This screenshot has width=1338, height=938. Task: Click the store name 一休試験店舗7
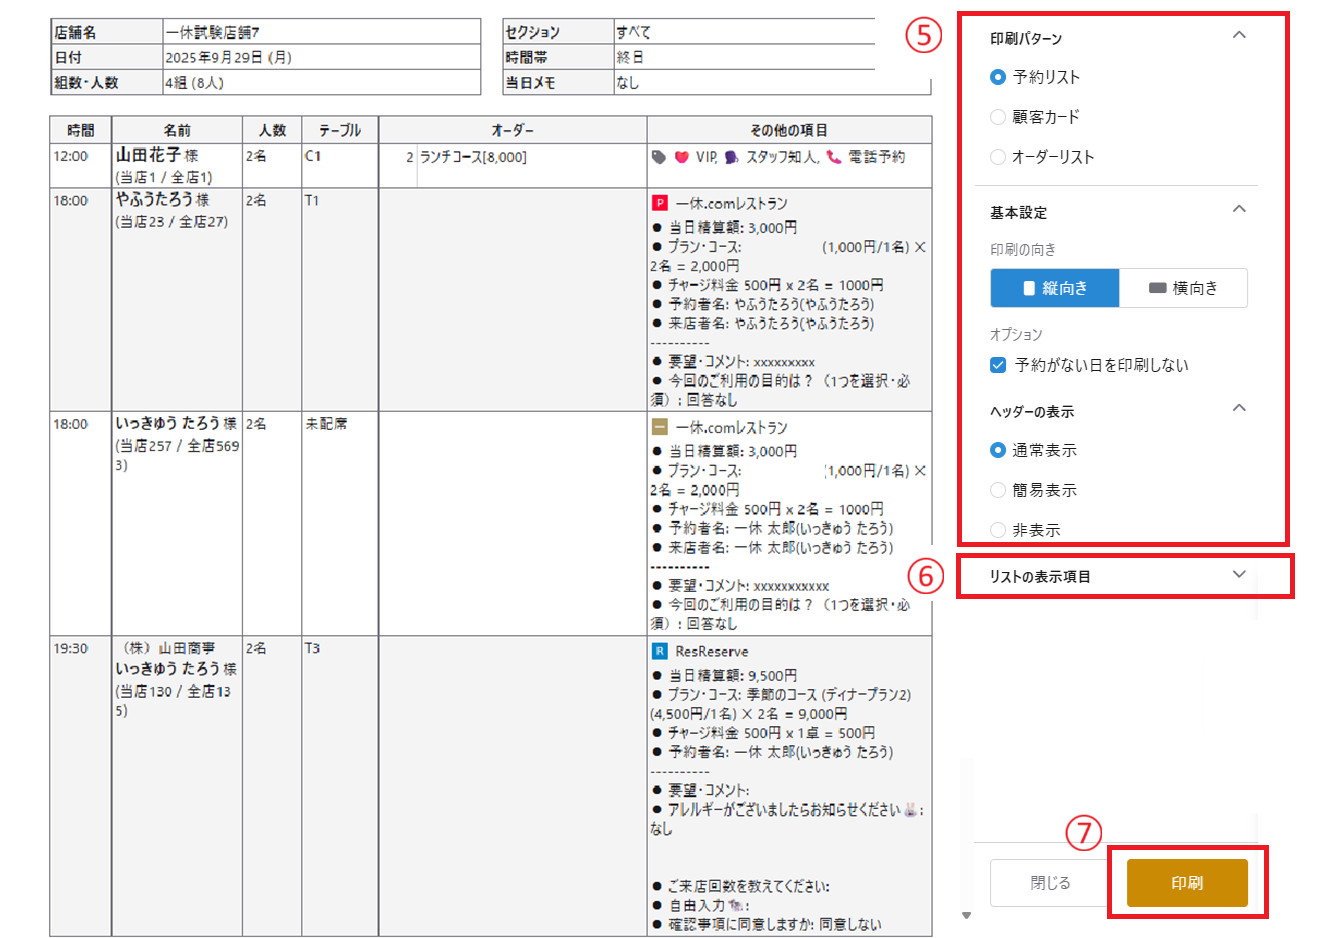click(x=212, y=32)
